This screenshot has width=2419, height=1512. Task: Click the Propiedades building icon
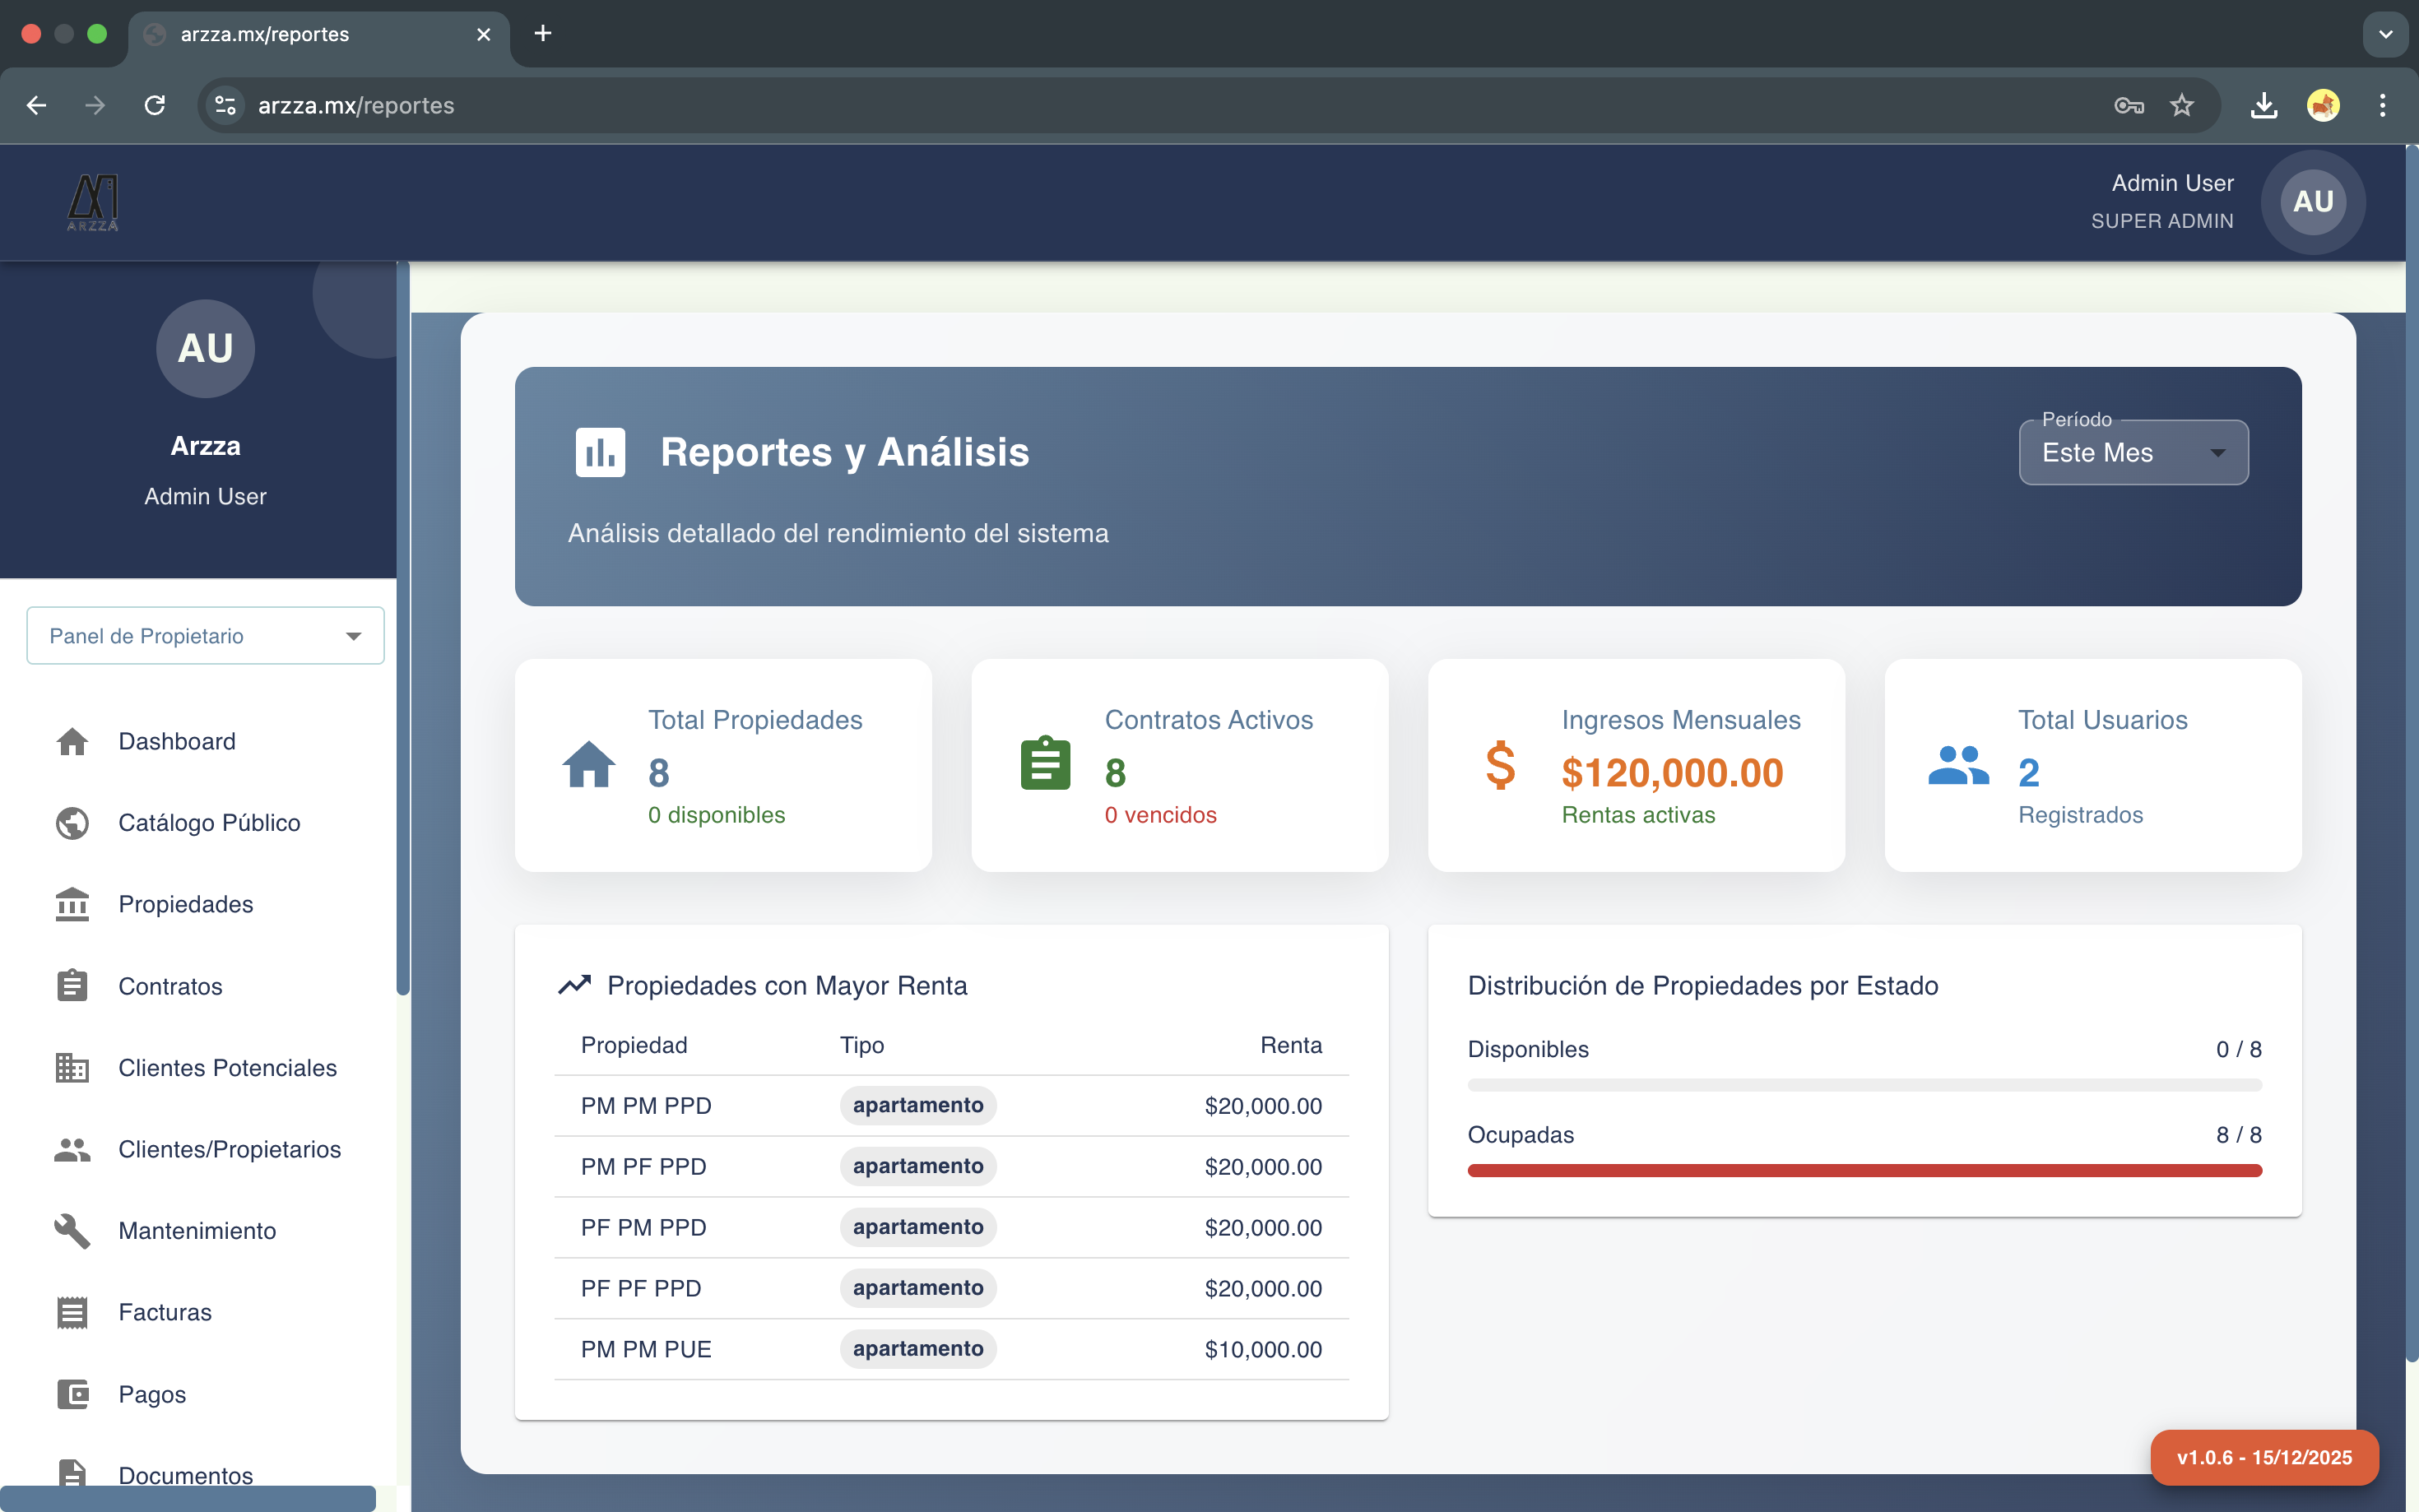(72, 904)
